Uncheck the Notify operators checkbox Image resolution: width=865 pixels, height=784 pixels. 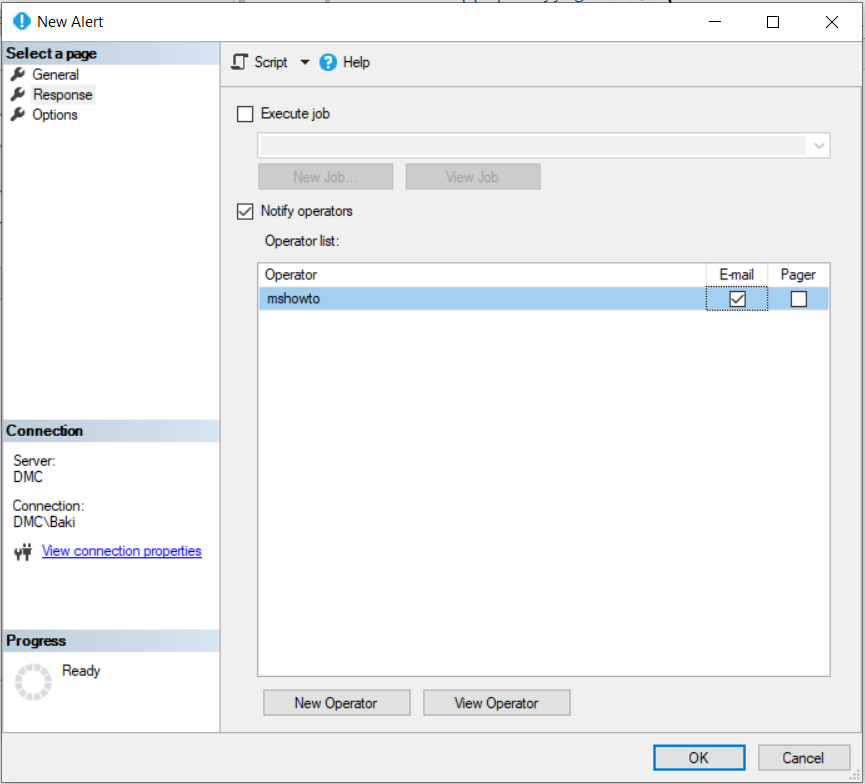coord(245,211)
